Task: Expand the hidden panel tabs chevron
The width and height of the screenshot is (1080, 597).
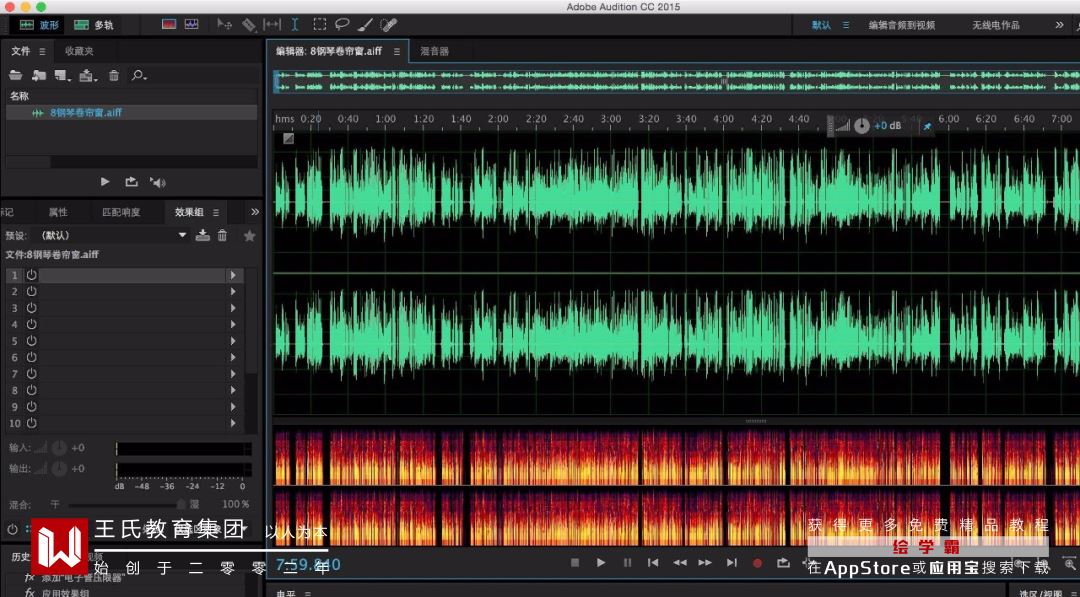Action: coord(255,212)
